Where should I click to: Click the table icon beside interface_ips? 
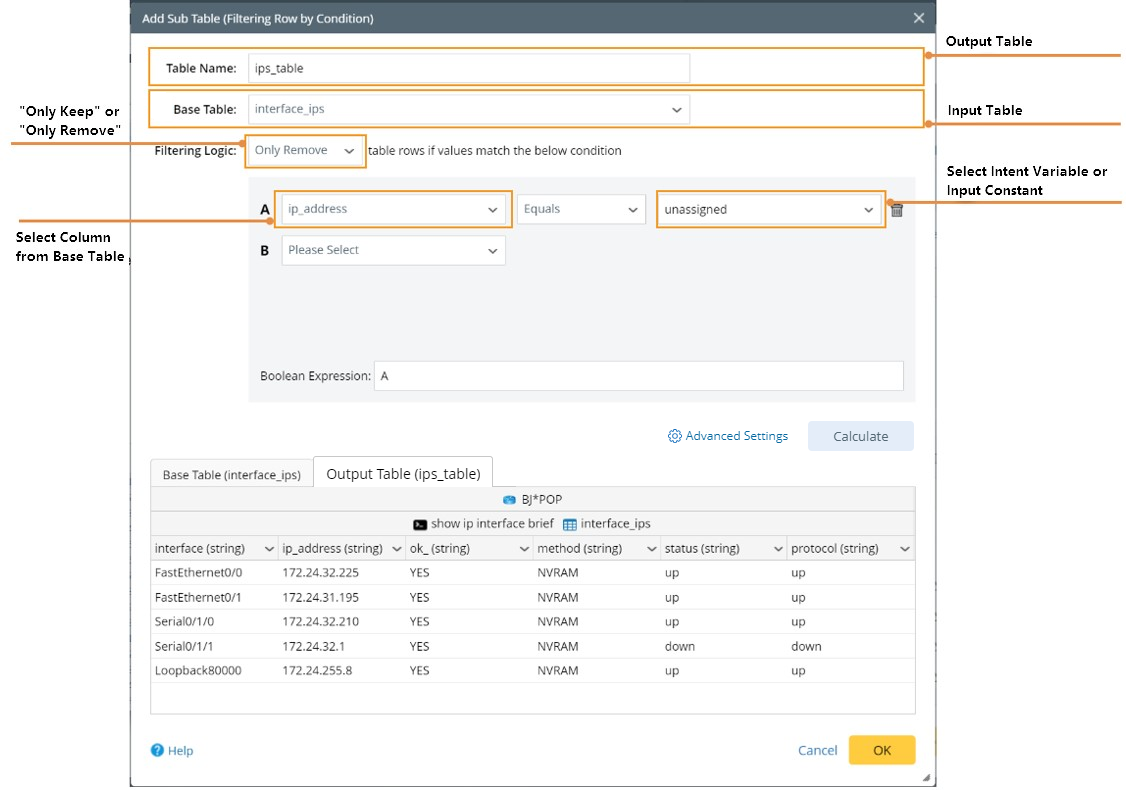(570, 524)
